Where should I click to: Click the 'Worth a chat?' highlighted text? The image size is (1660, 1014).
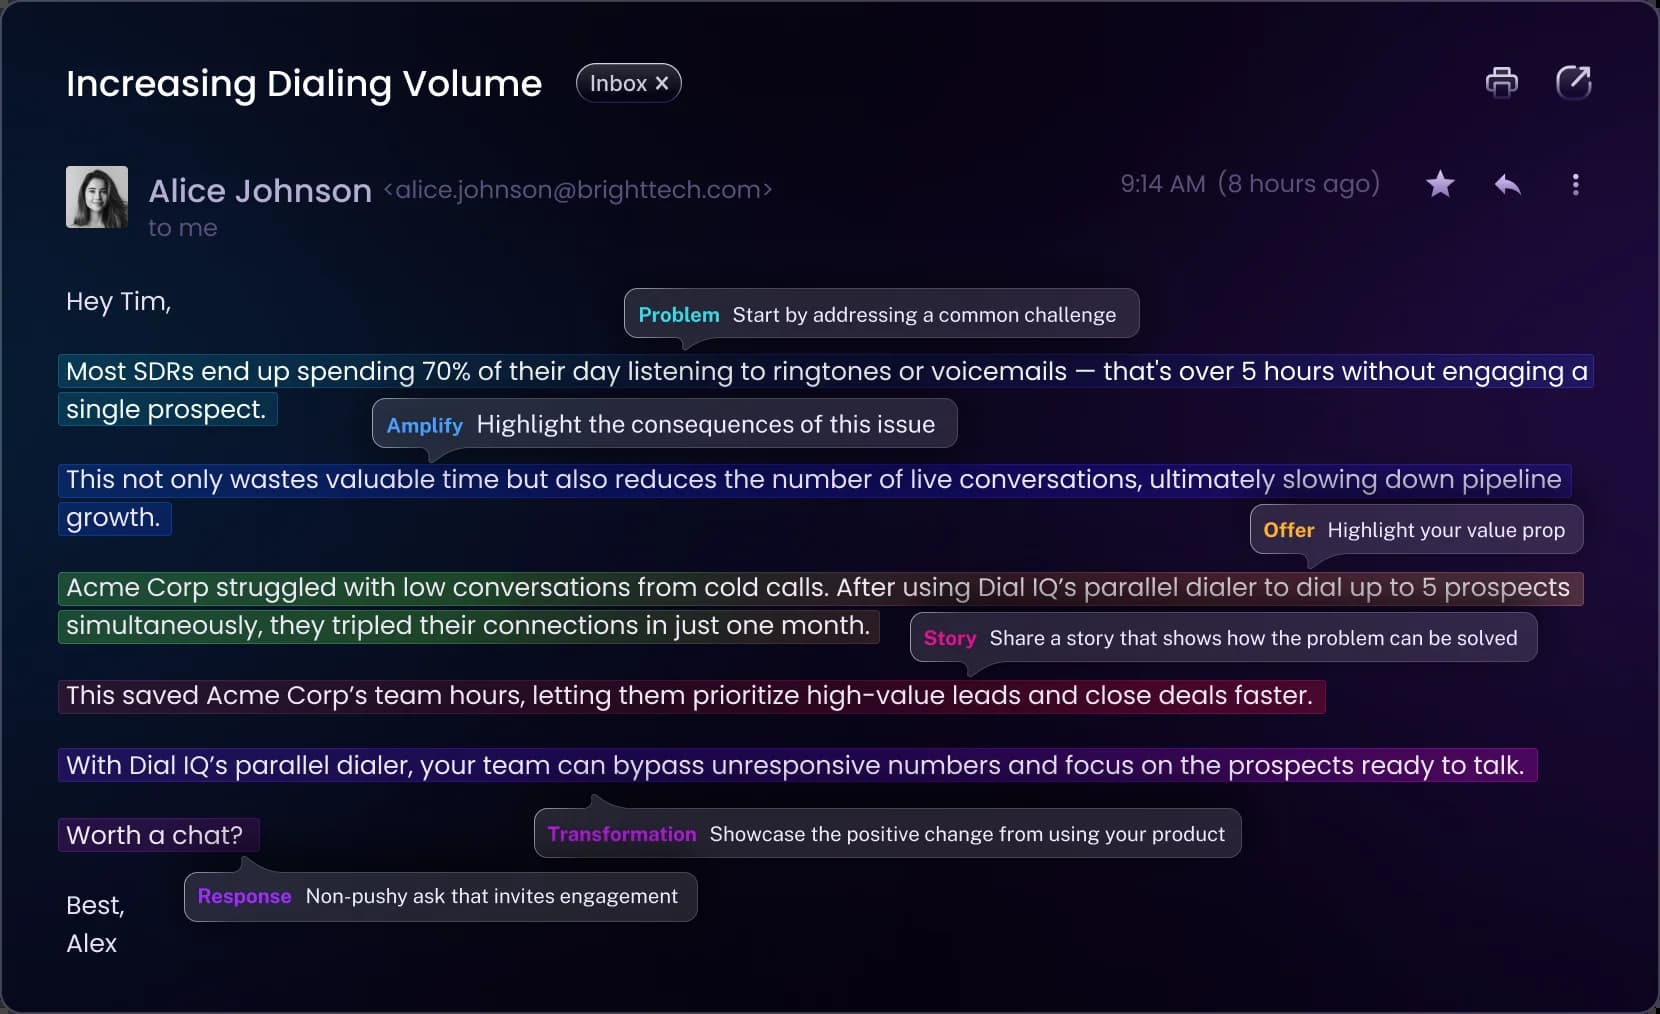pos(159,835)
